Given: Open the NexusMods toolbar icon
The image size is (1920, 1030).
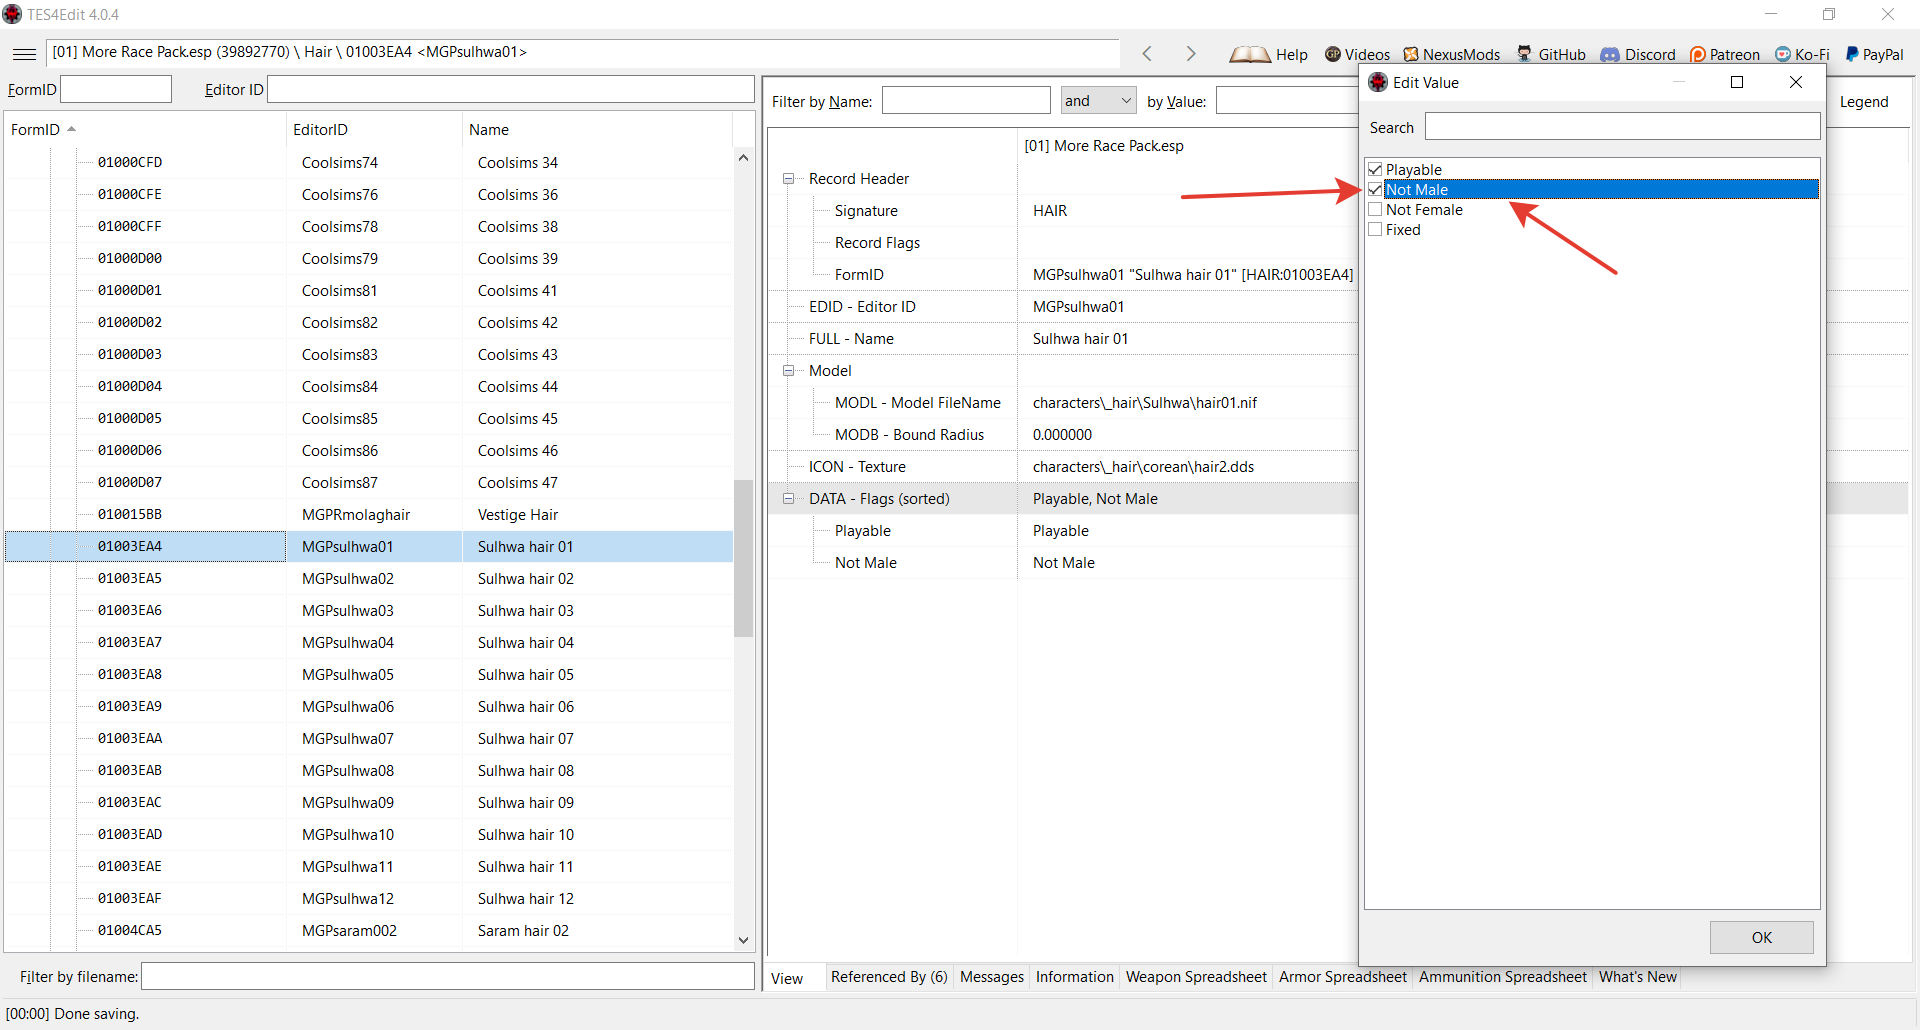Looking at the screenshot, I should coord(1411,55).
